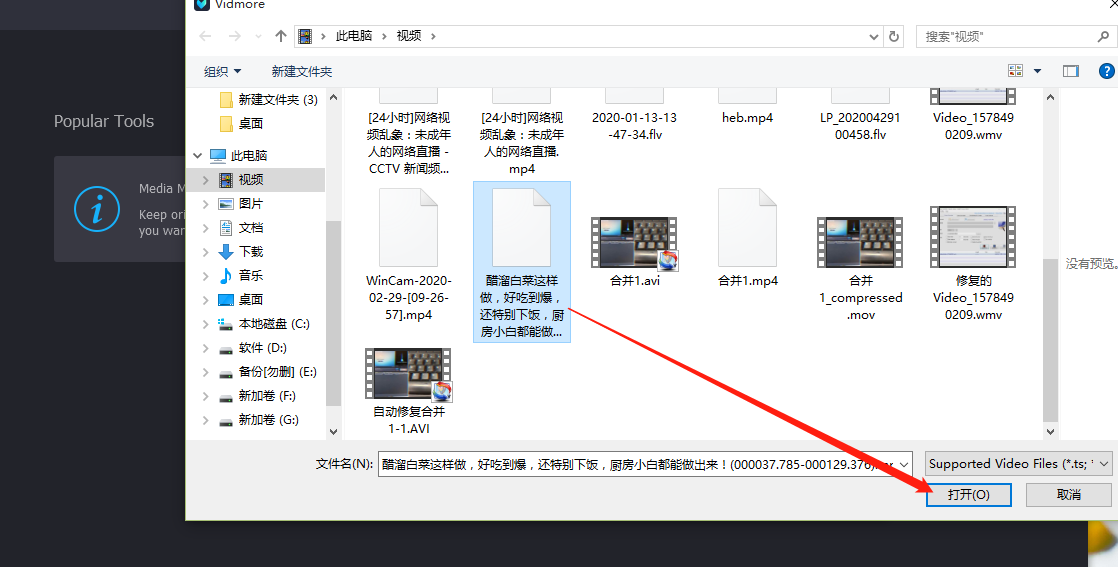The height and width of the screenshot is (567, 1119).
Task: Open the 组织 menu
Action: click(223, 71)
